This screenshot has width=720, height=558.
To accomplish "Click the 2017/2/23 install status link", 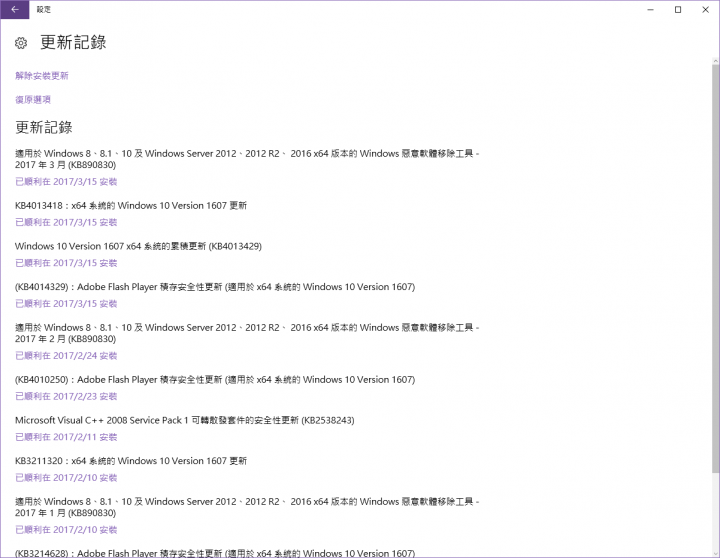I will pyautogui.click(x=66, y=396).
